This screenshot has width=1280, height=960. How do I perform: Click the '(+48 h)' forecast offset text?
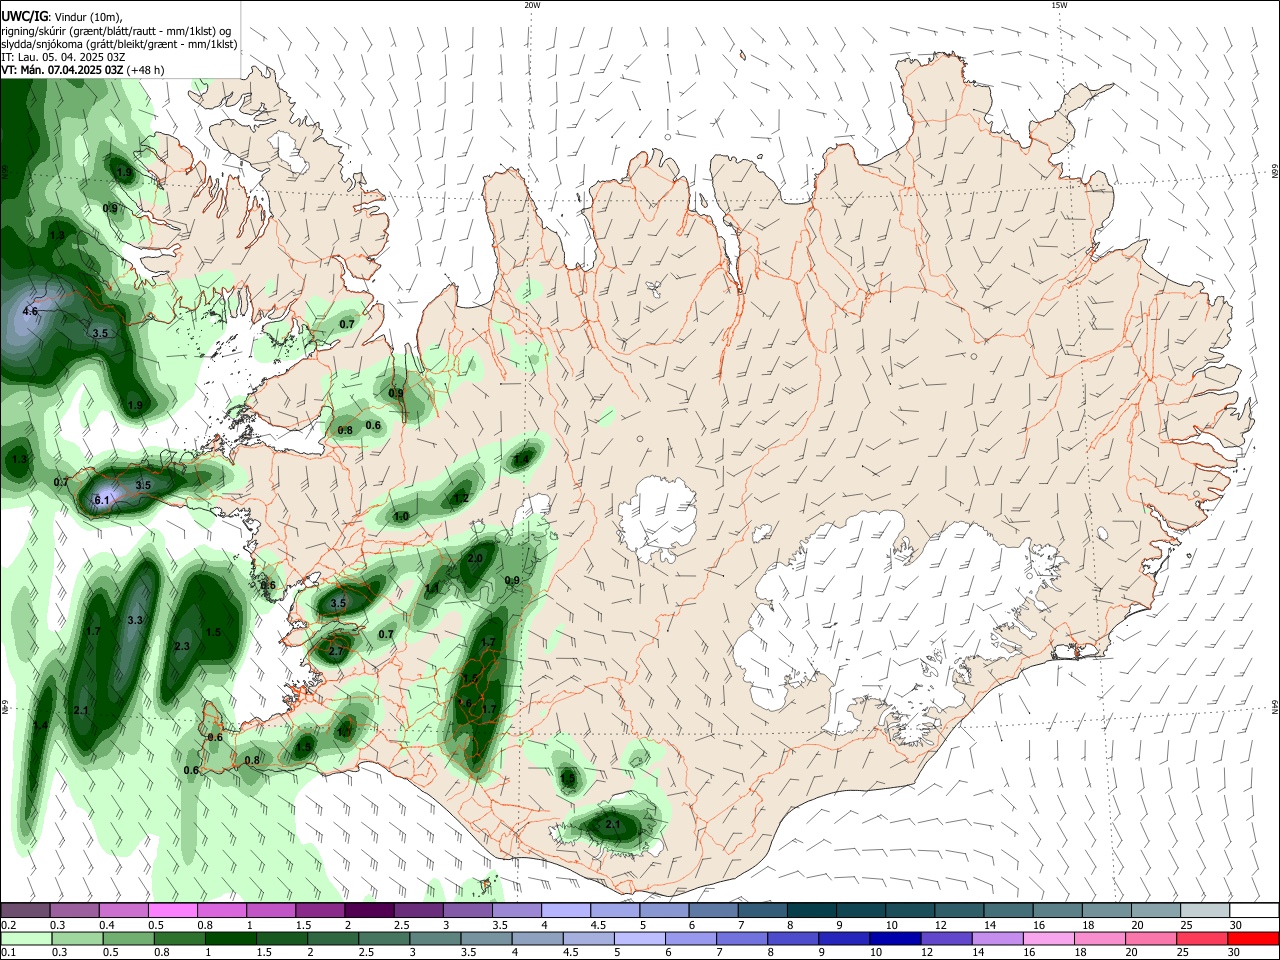pos(146,70)
